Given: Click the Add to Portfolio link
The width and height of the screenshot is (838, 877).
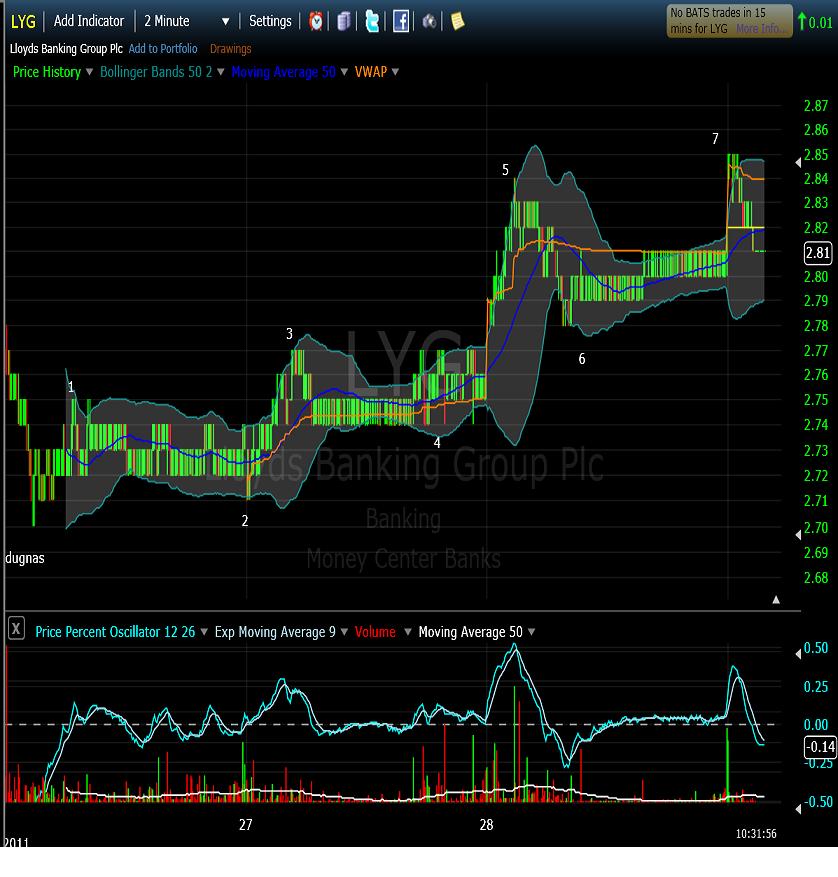Looking at the screenshot, I should click(163, 49).
